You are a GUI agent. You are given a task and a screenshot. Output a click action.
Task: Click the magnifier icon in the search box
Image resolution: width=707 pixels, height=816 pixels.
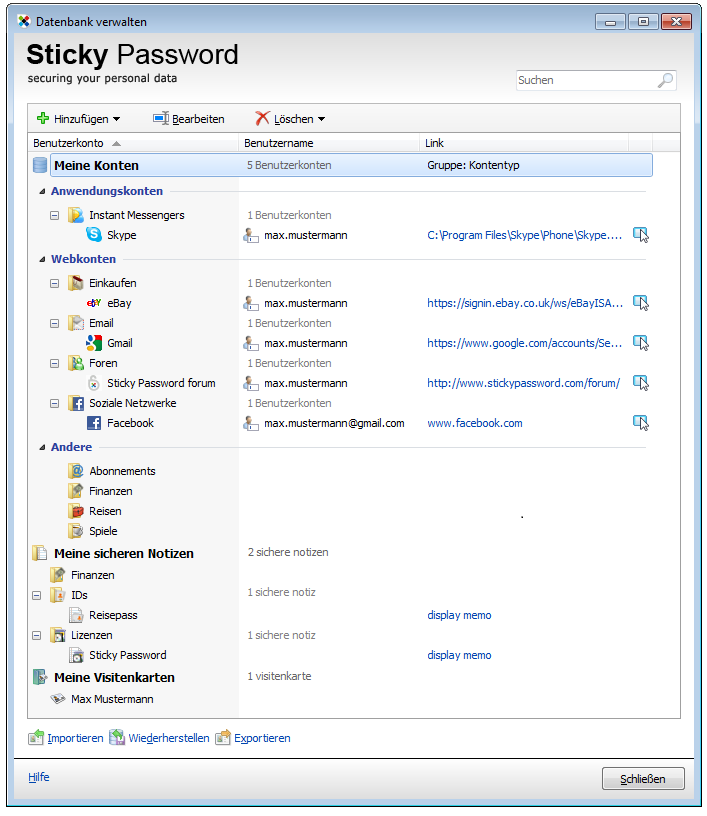(x=665, y=80)
